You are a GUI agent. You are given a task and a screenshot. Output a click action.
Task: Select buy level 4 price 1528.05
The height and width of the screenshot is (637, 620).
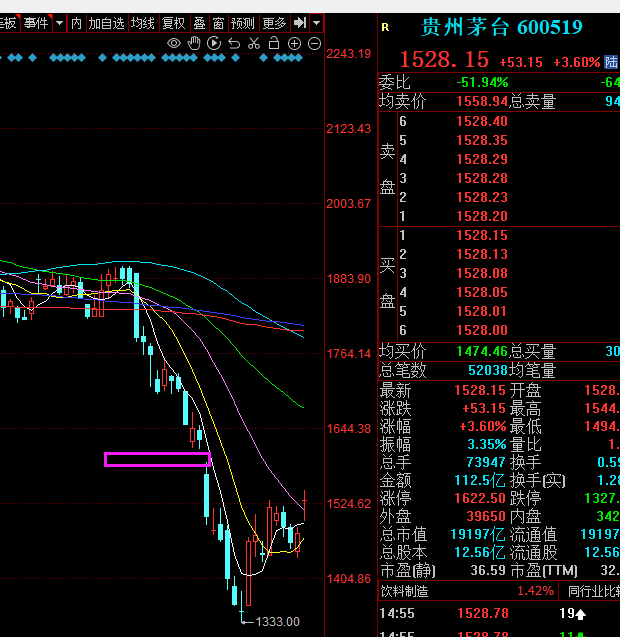pyautogui.click(x=482, y=292)
